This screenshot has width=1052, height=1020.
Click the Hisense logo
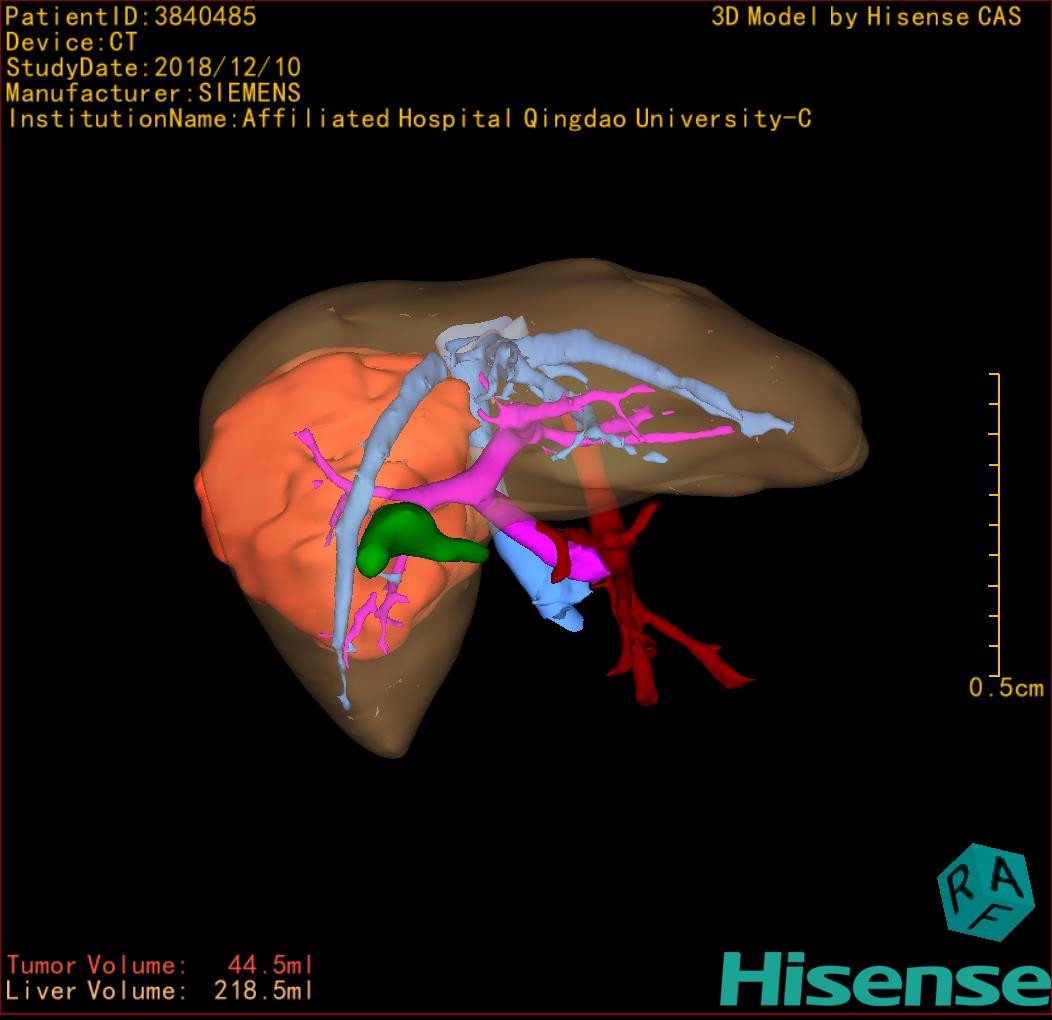click(886, 980)
